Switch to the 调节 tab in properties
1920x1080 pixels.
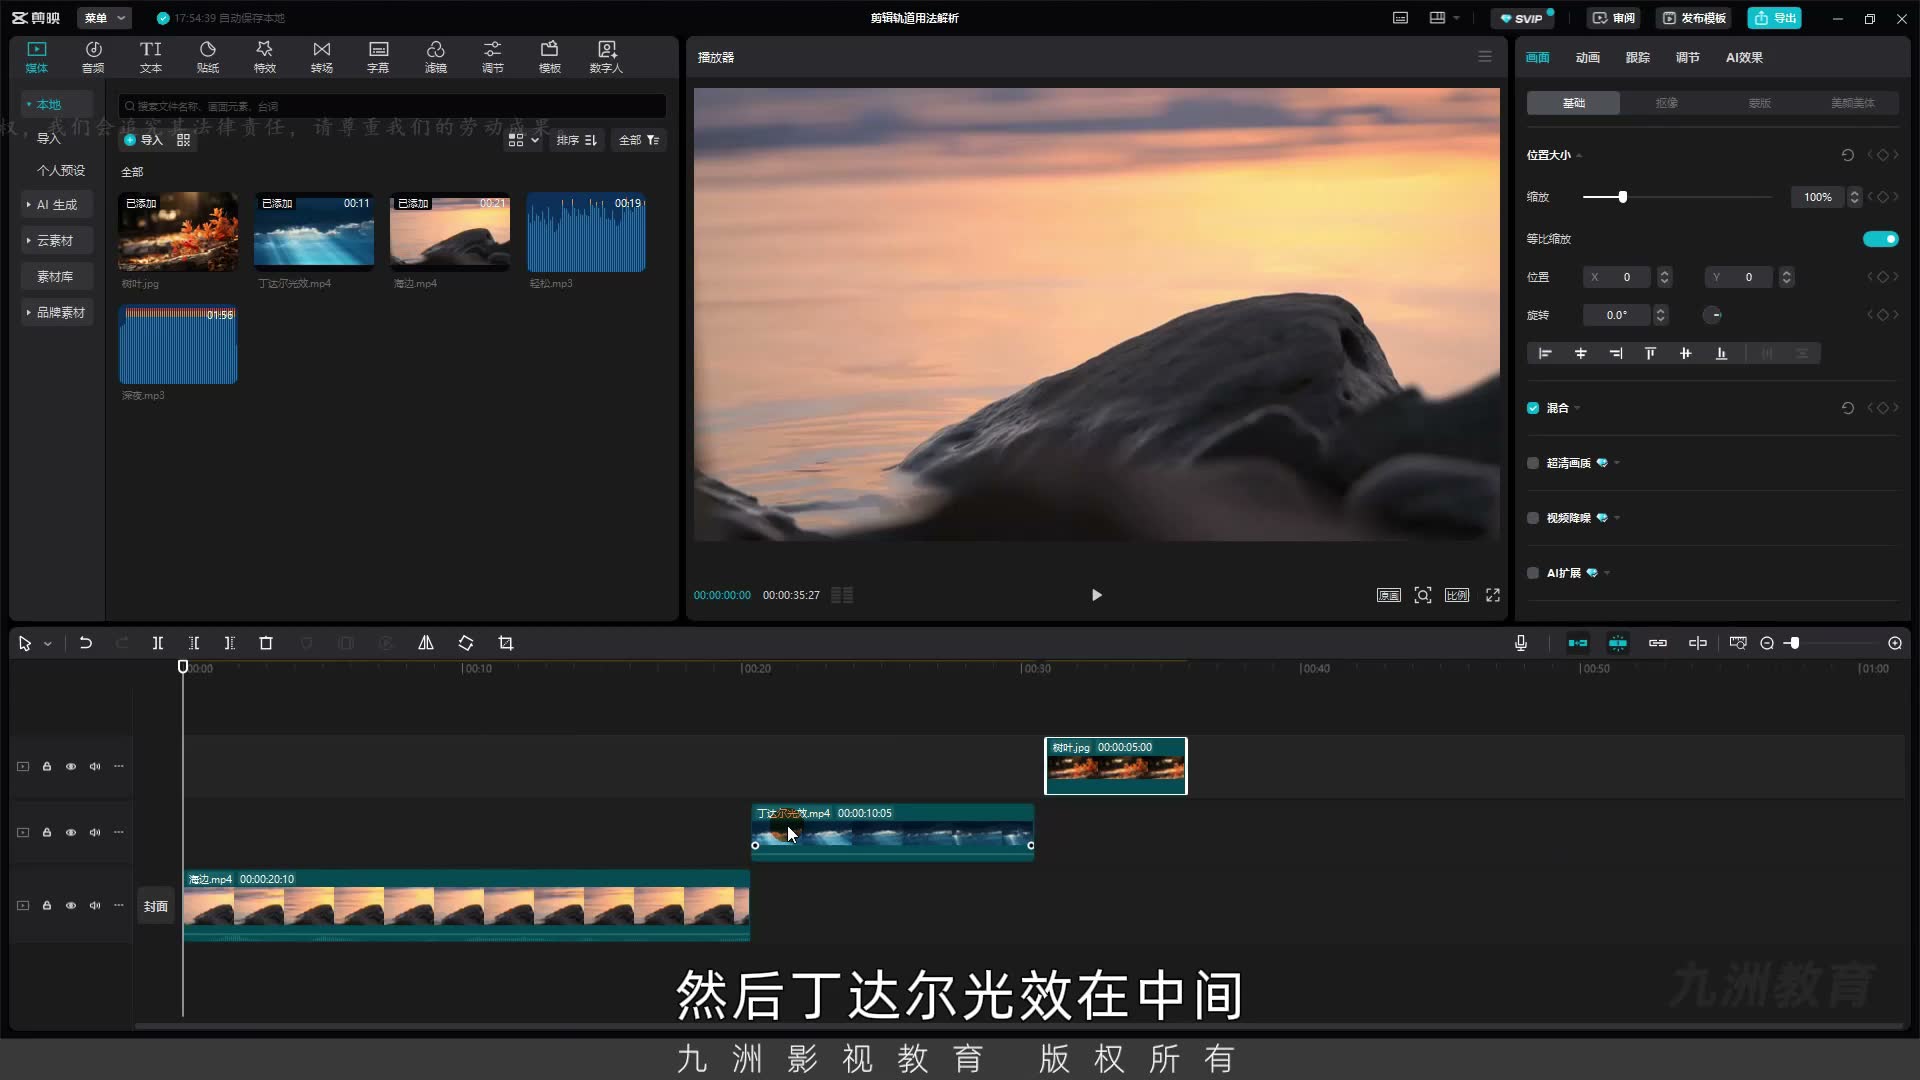coord(1688,58)
